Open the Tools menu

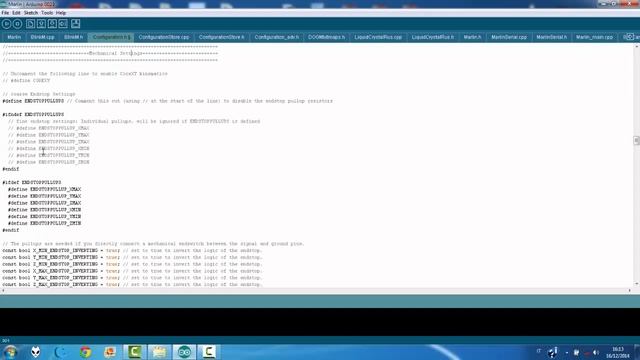pos(47,13)
